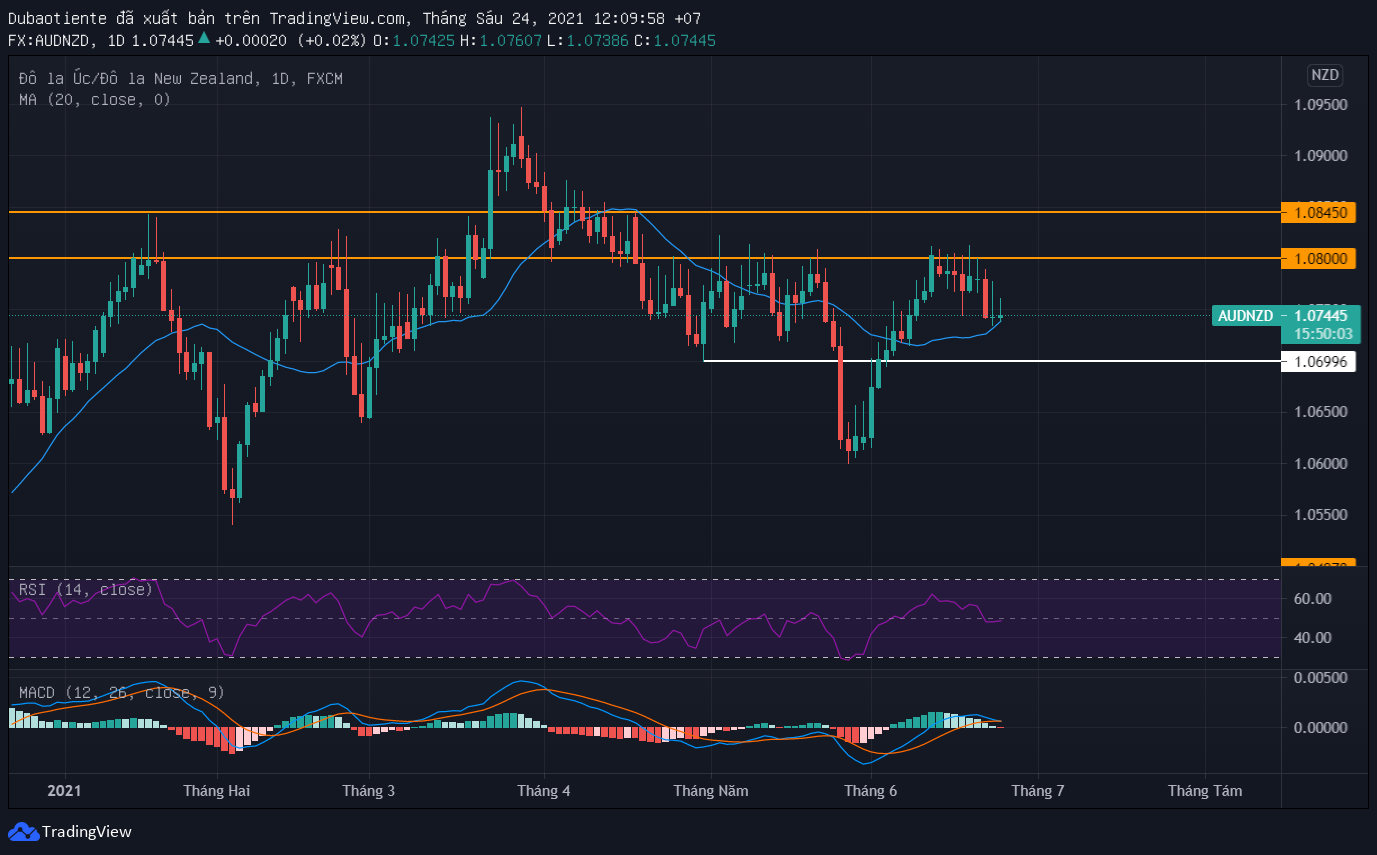The width and height of the screenshot is (1377, 855).
Task: Click the FX:AUDNZD symbol text
Action: tap(51, 40)
